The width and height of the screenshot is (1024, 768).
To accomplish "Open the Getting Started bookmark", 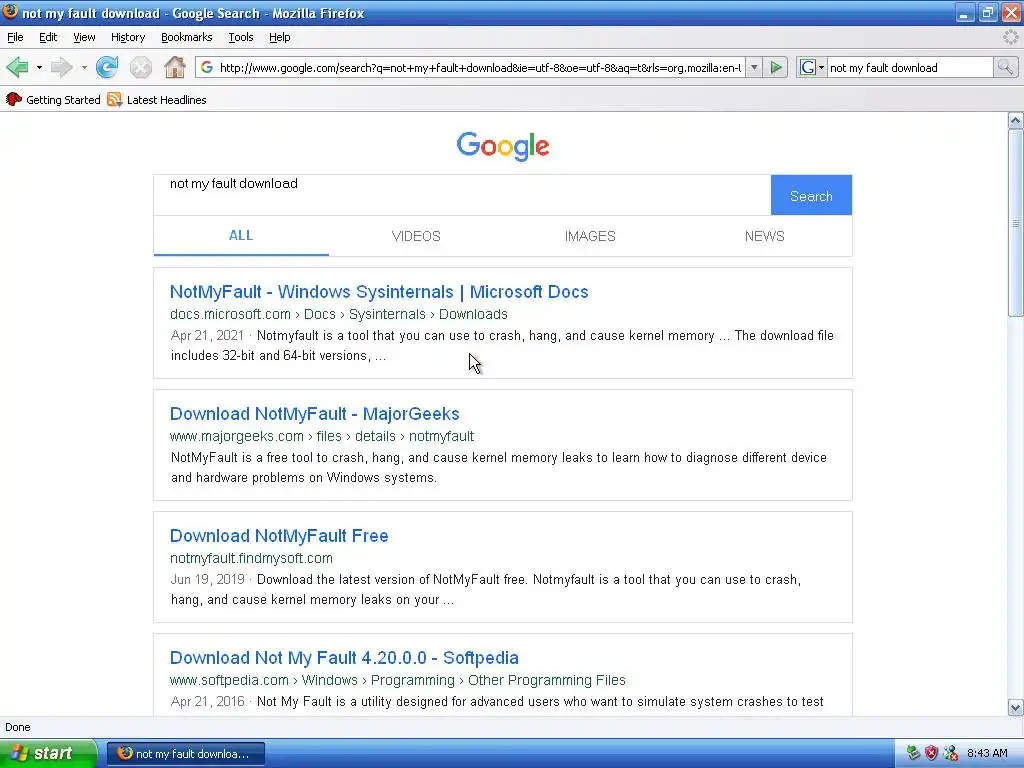I will point(54,100).
